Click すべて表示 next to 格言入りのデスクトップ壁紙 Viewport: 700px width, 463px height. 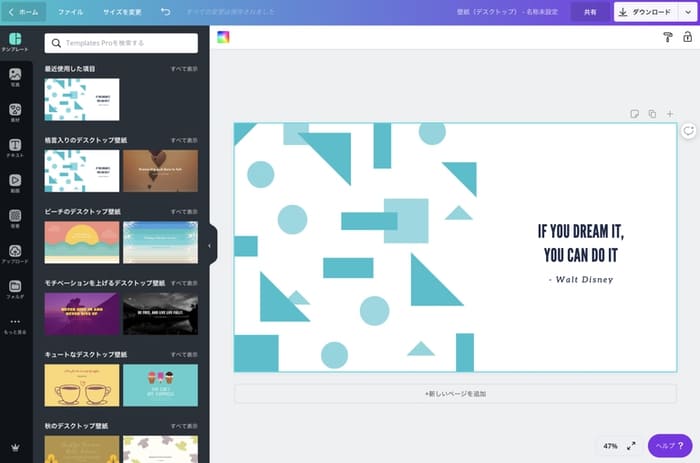(x=184, y=140)
